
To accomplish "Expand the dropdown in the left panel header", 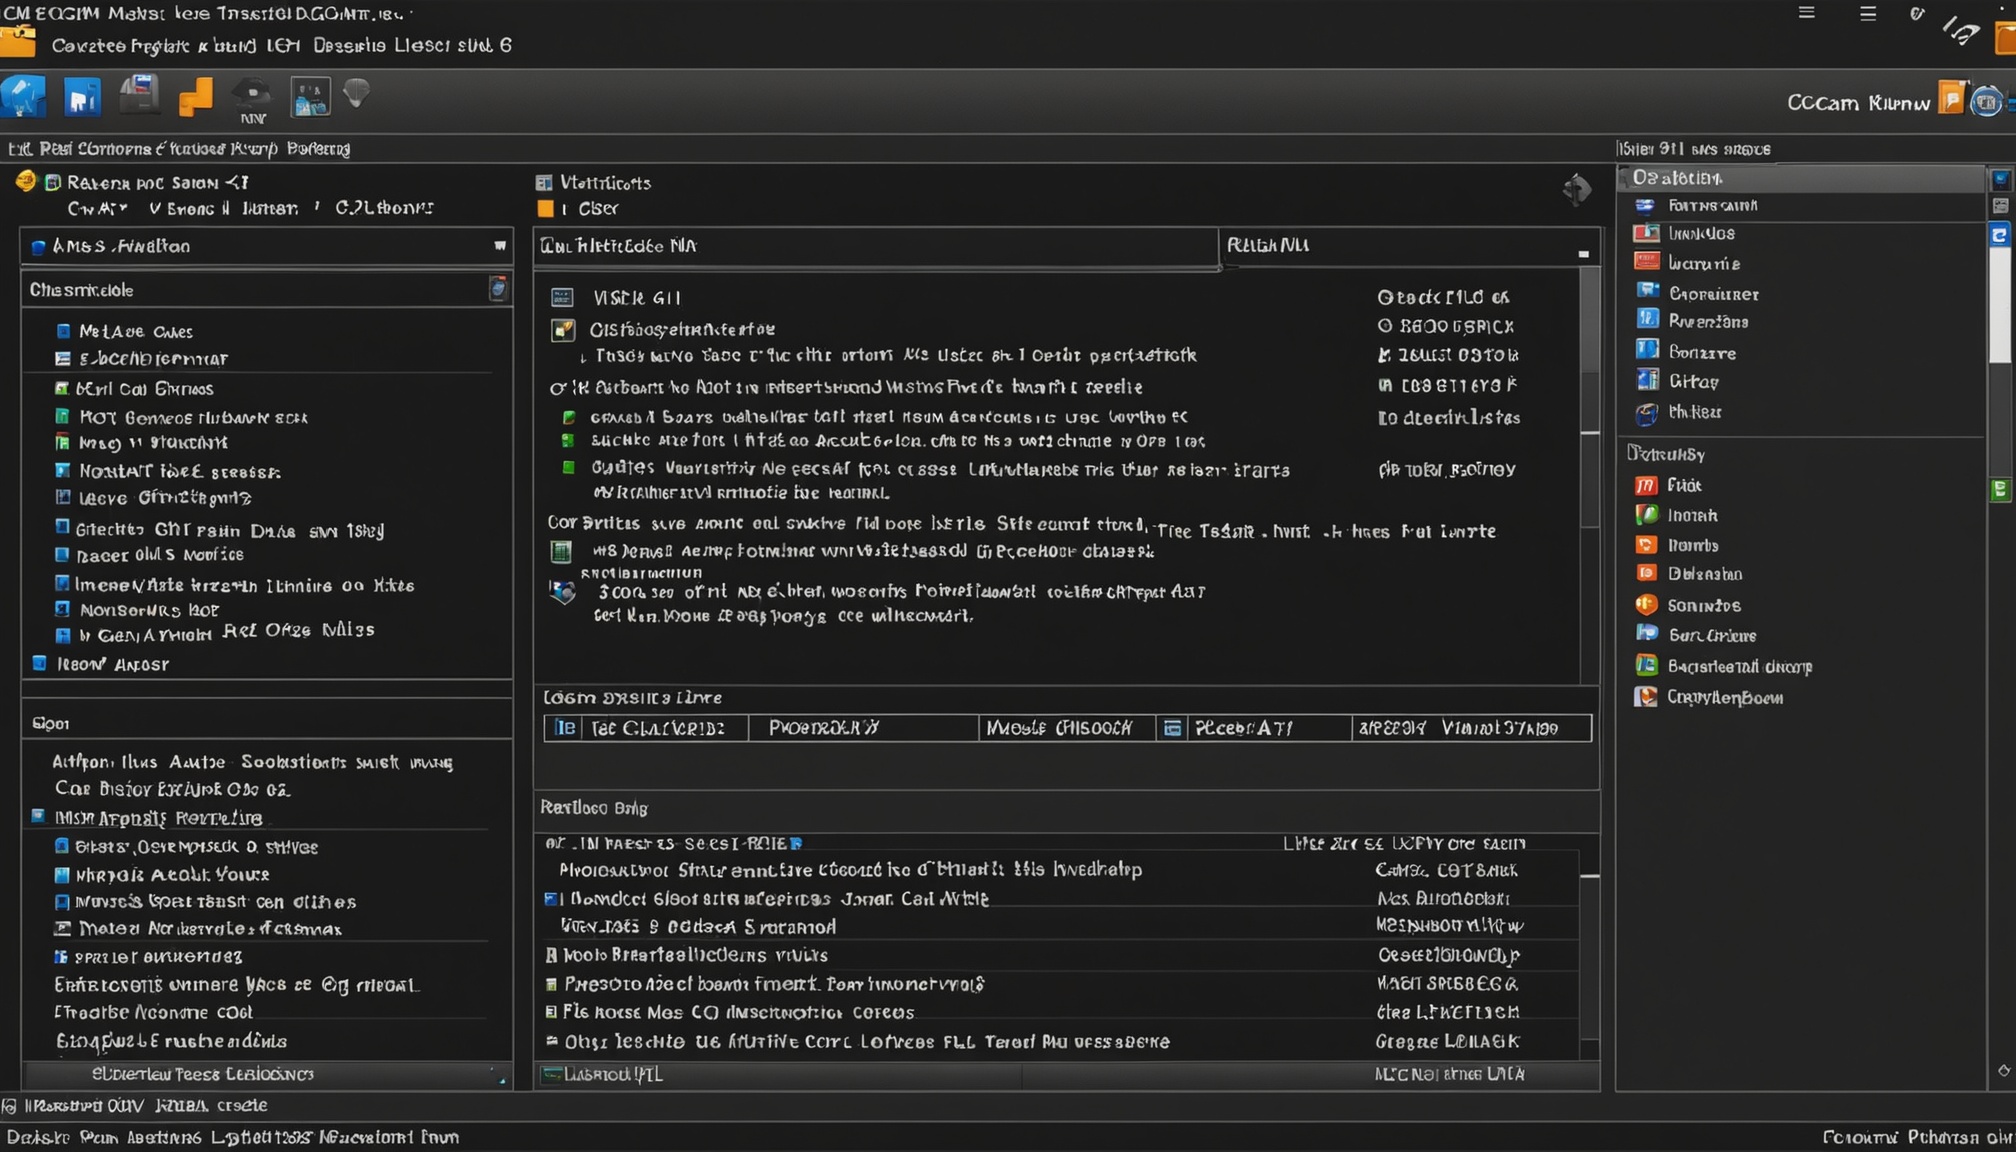I will [x=499, y=246].
